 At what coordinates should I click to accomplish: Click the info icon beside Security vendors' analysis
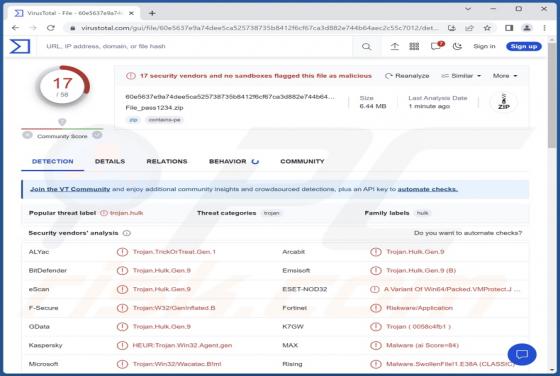pos(127,233)
